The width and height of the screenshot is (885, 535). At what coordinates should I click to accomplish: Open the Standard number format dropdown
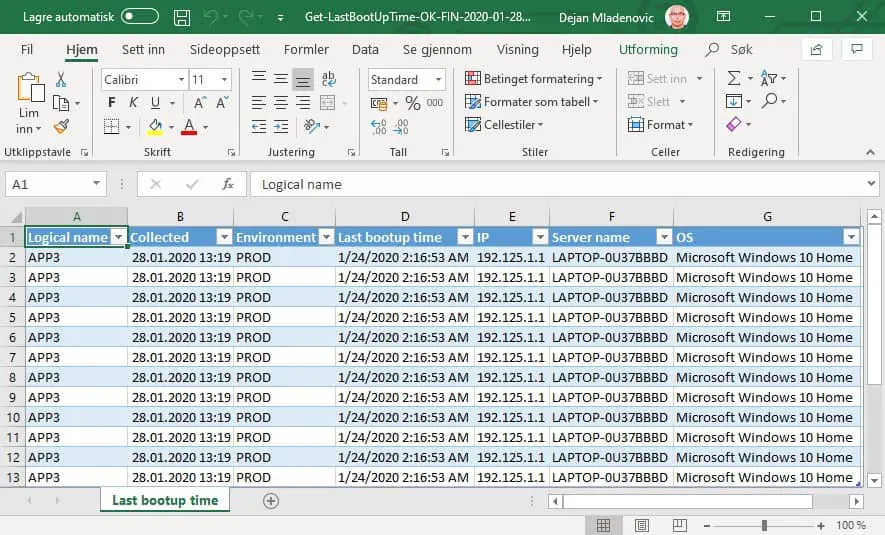[438, 80]
